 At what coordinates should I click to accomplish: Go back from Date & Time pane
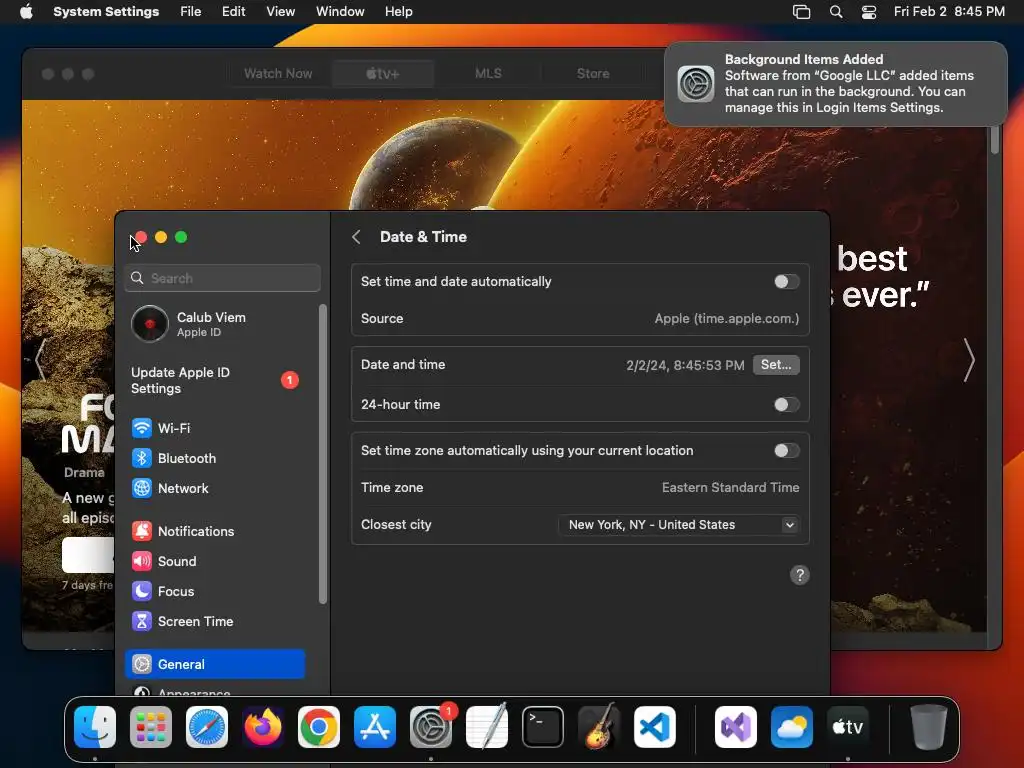click(x=356, y=237)
